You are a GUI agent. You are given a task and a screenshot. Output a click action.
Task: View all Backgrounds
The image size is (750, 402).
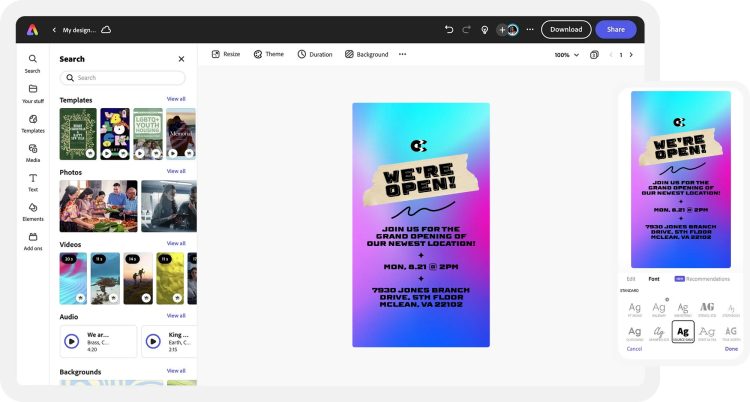coord(176,370)
